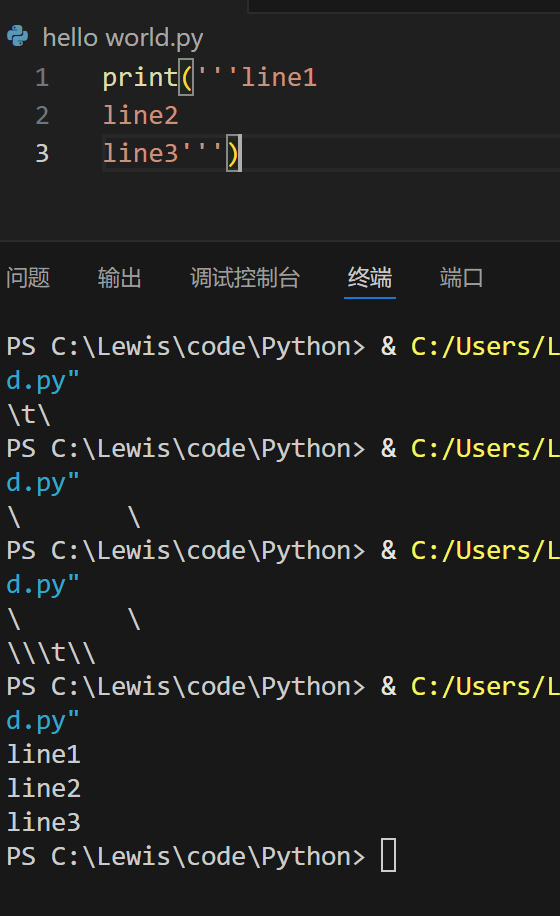This screenshot has height=916, width=560.
Task: Click the line2 text in editor
Action: pos(140,116)
